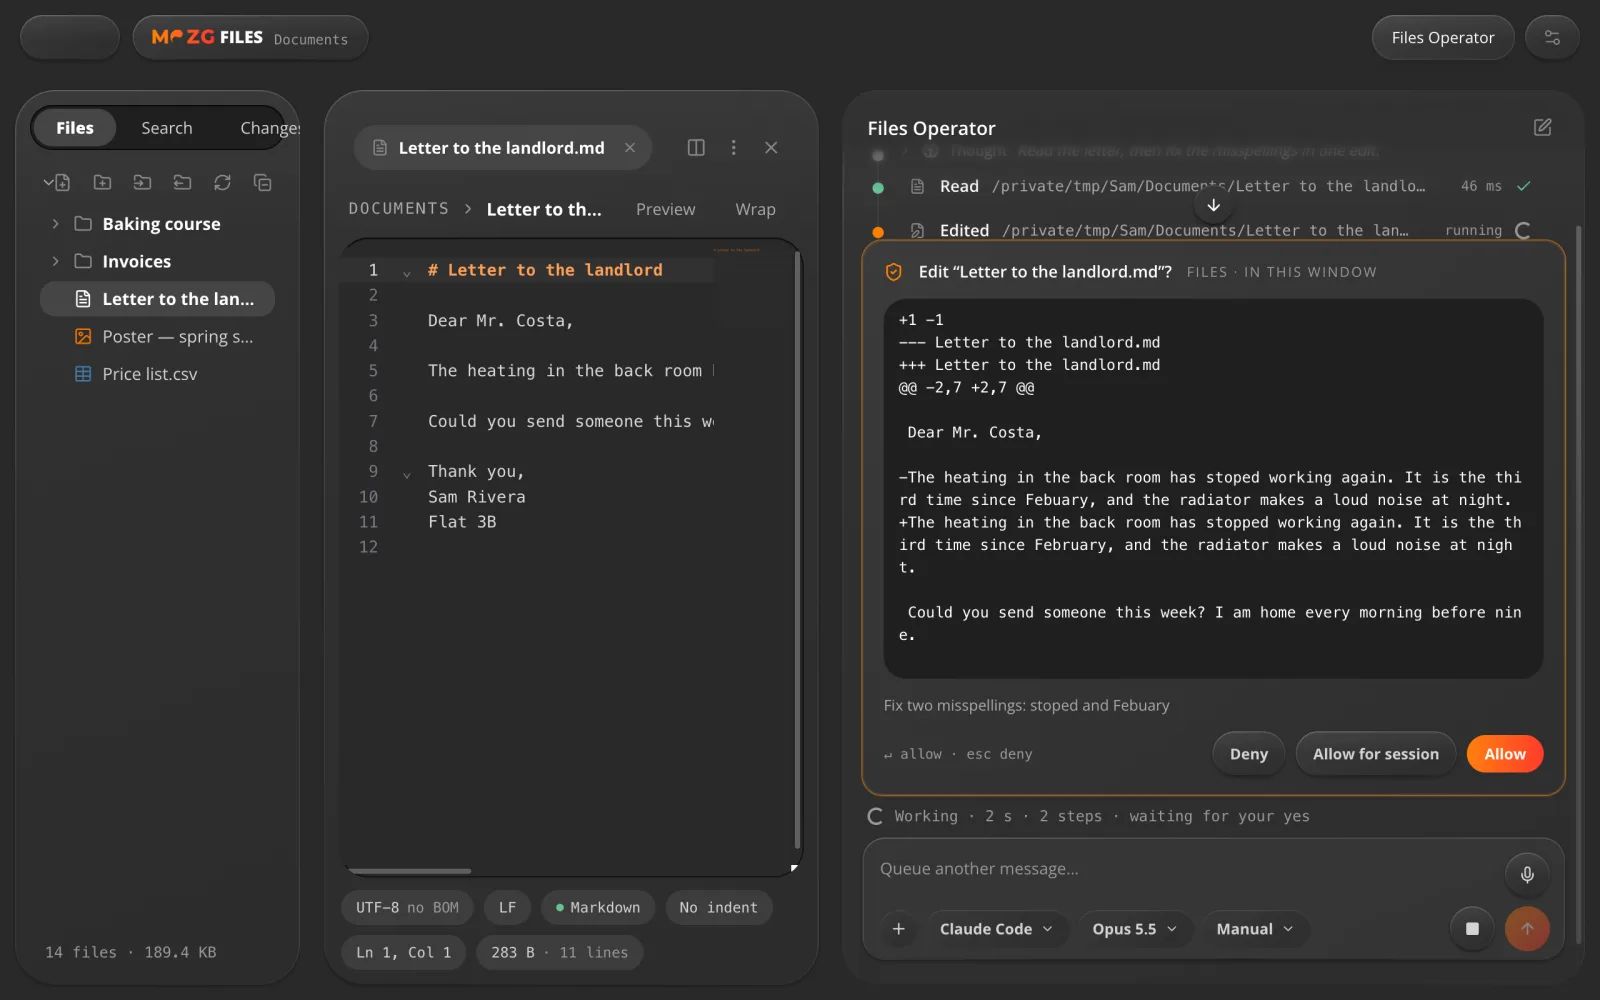Expand the Baking course folder
Screen dimensions: 1600x1000
coord(55,224)
